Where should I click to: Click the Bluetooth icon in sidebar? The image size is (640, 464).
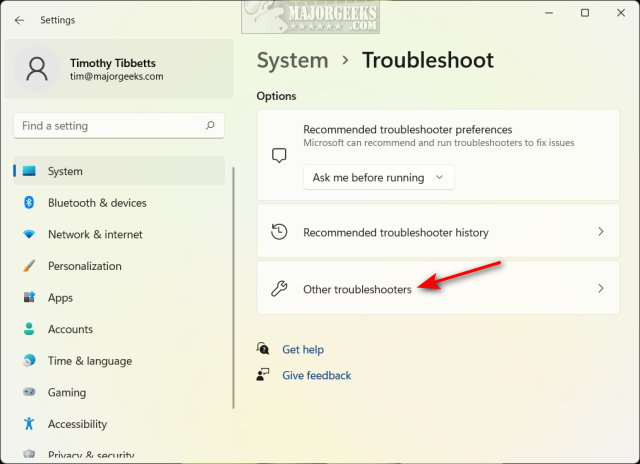tap(29, 202)
